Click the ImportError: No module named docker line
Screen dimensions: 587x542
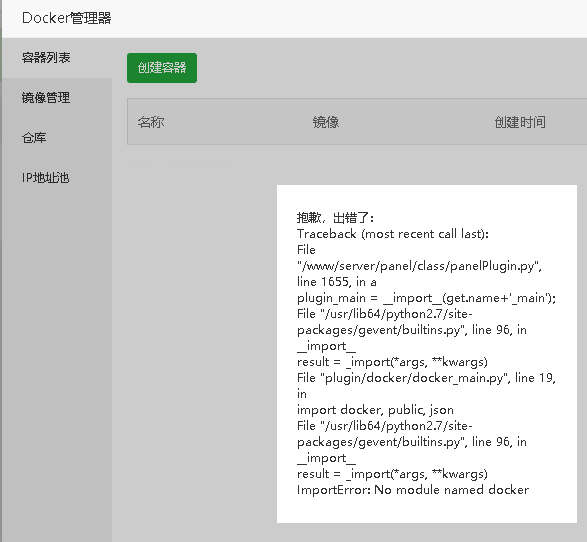tap(413, 490)
